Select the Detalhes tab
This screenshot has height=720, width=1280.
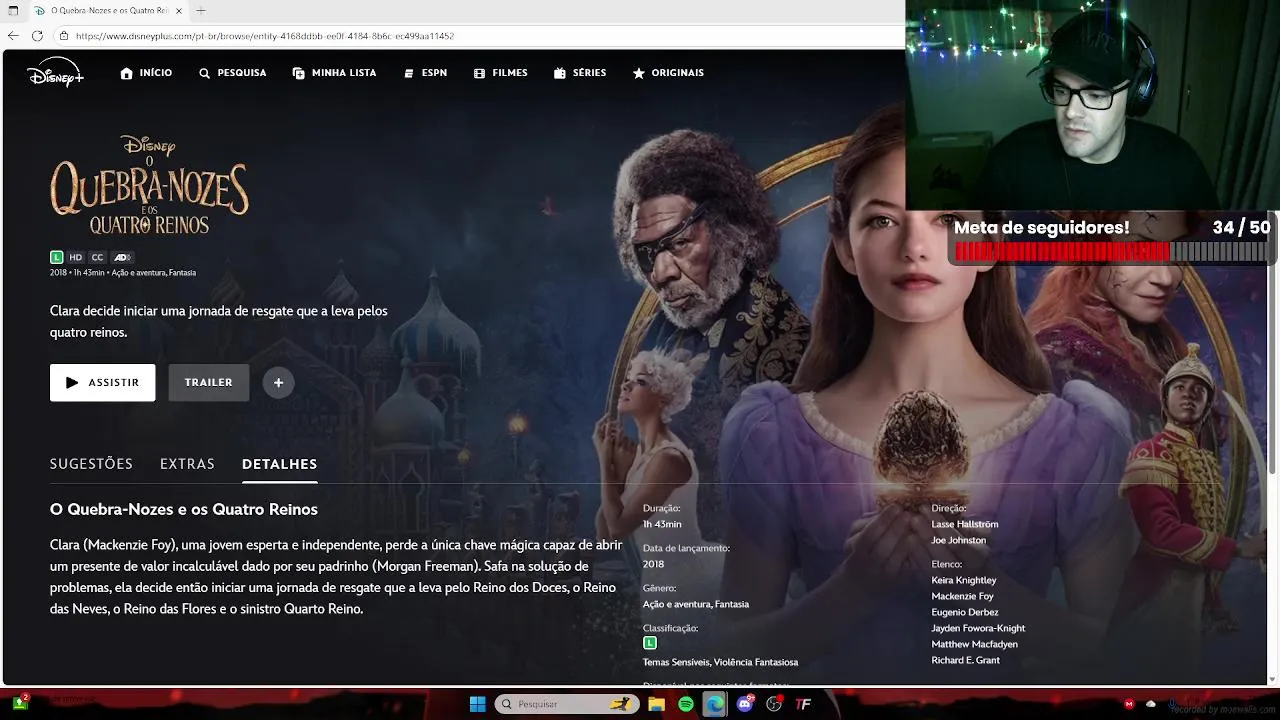[x=280, y=464]
